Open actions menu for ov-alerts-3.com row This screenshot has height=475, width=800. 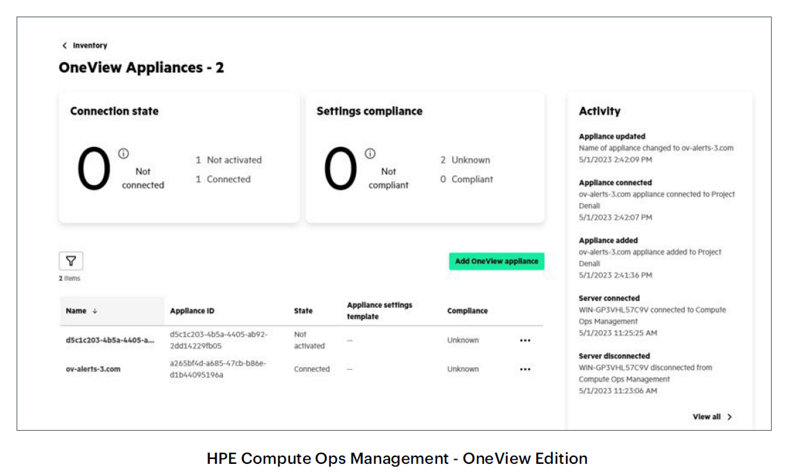(x=525, y=369)
